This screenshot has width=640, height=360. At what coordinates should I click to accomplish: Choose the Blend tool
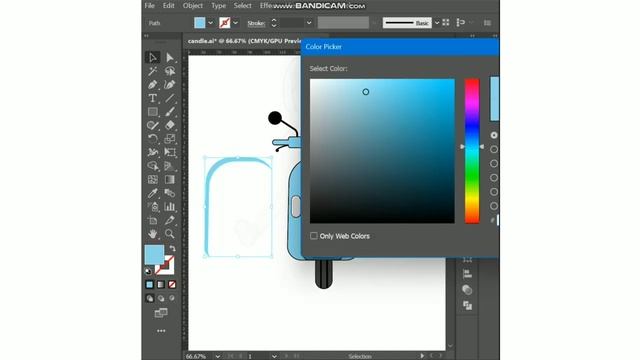pyautogui.click(x=170, y=193)
